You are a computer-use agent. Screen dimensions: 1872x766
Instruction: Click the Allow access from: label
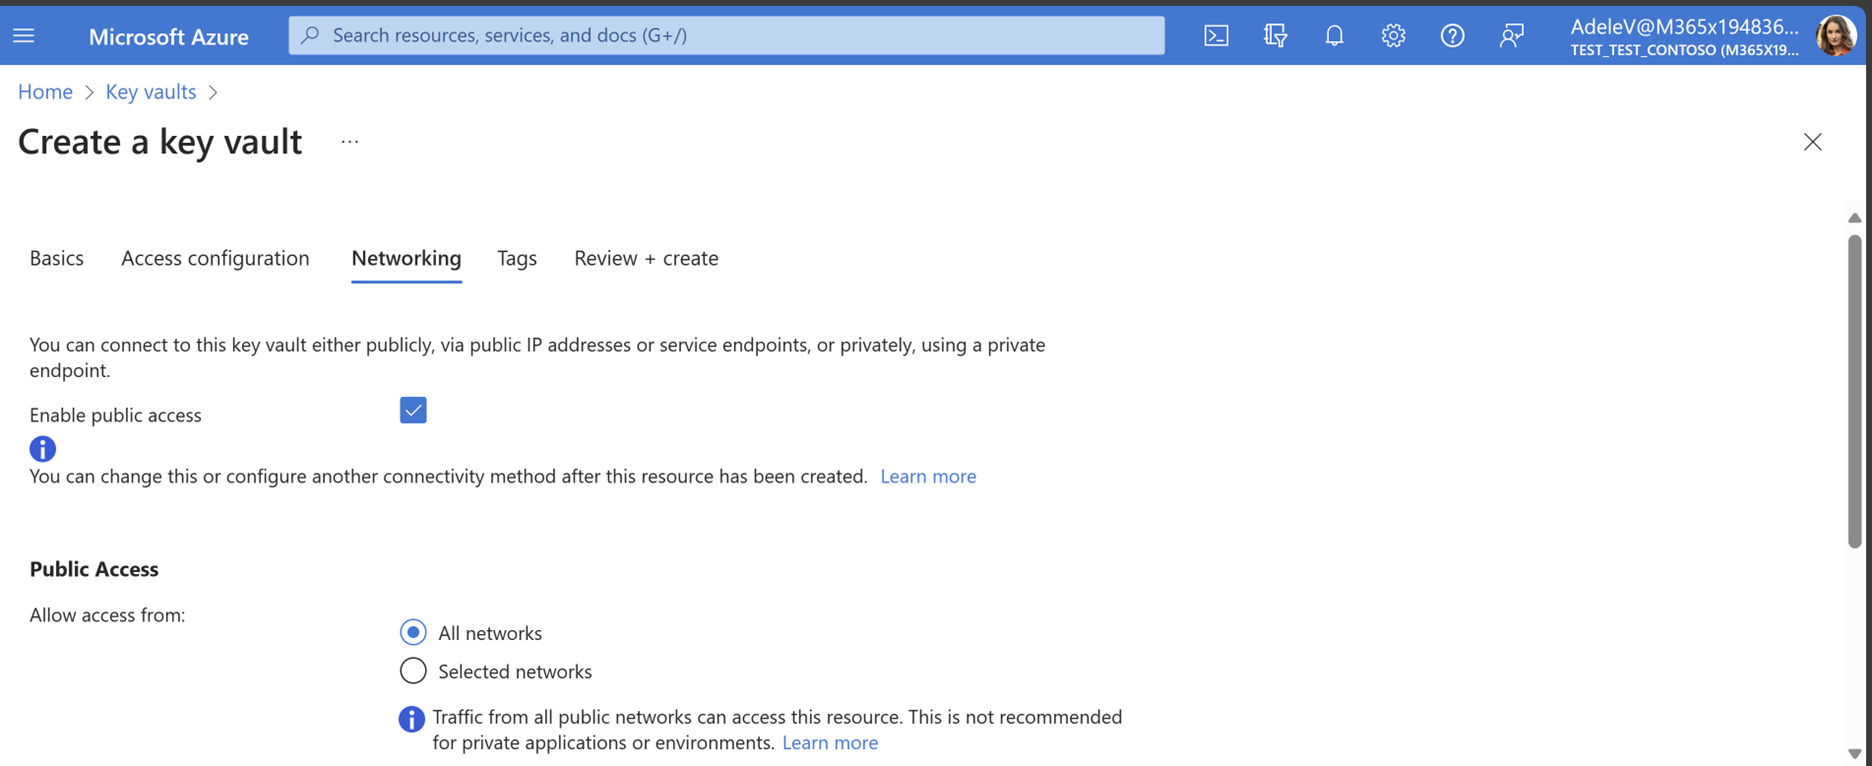(x=107, y=615)
